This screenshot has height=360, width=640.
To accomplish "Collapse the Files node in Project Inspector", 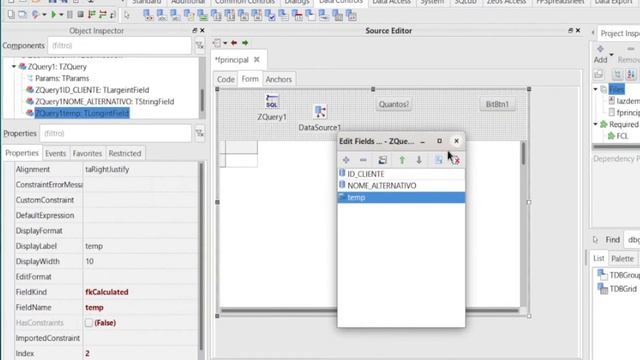I will (596, 89).
